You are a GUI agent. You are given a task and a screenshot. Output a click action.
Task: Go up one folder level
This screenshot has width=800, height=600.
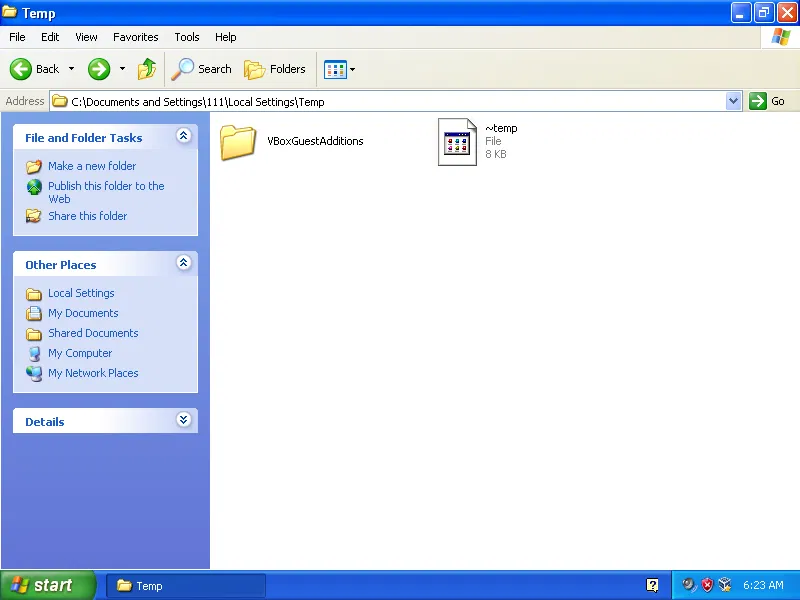(x=147, y=69)
